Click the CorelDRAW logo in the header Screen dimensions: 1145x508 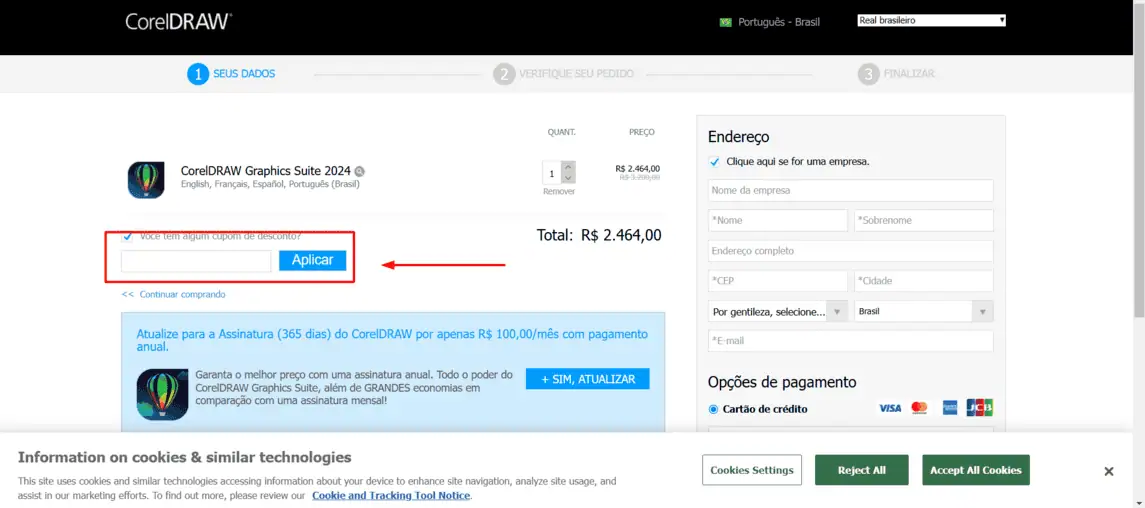pyautogui.click(x=179, y=21)
